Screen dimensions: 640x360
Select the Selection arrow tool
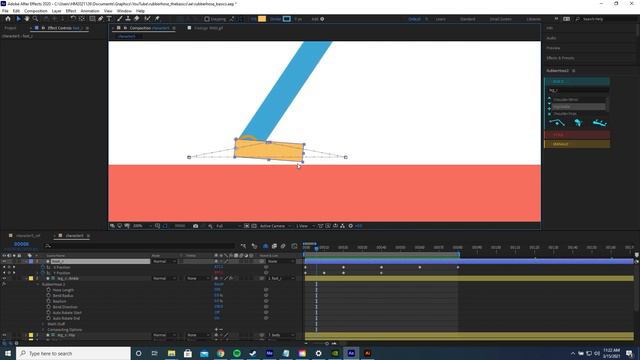coord(18,19)
